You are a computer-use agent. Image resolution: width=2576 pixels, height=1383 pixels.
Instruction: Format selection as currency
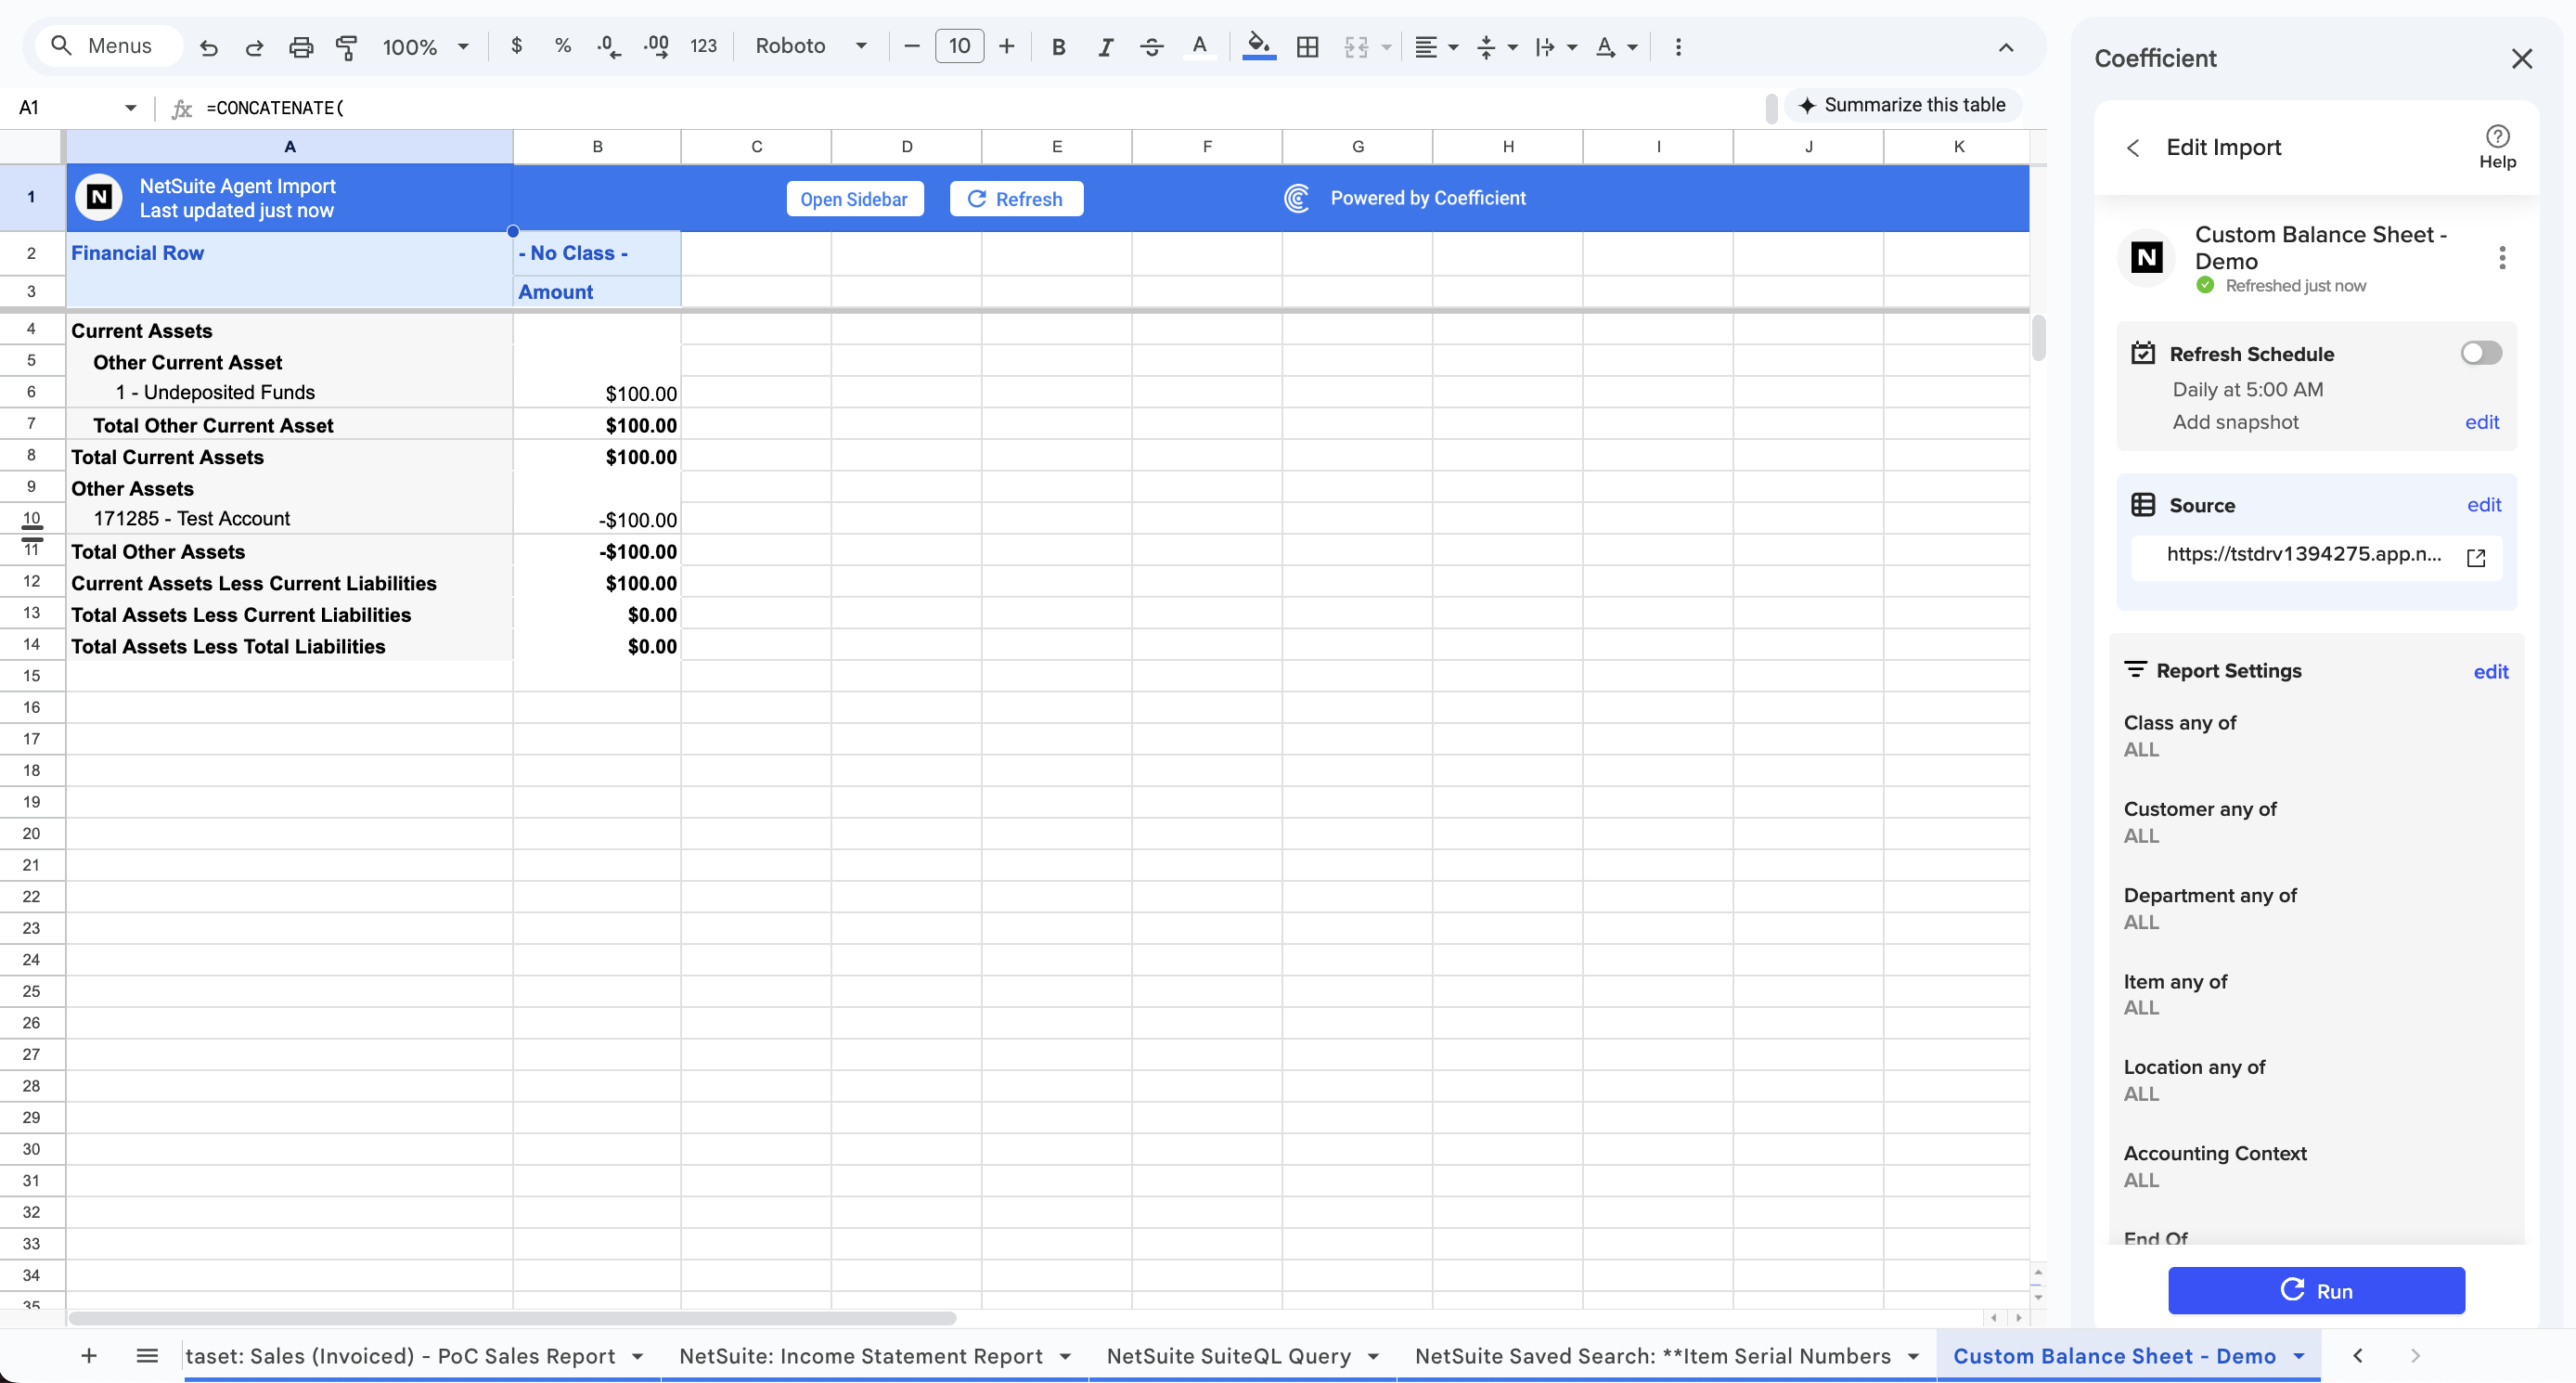[517, 46]
